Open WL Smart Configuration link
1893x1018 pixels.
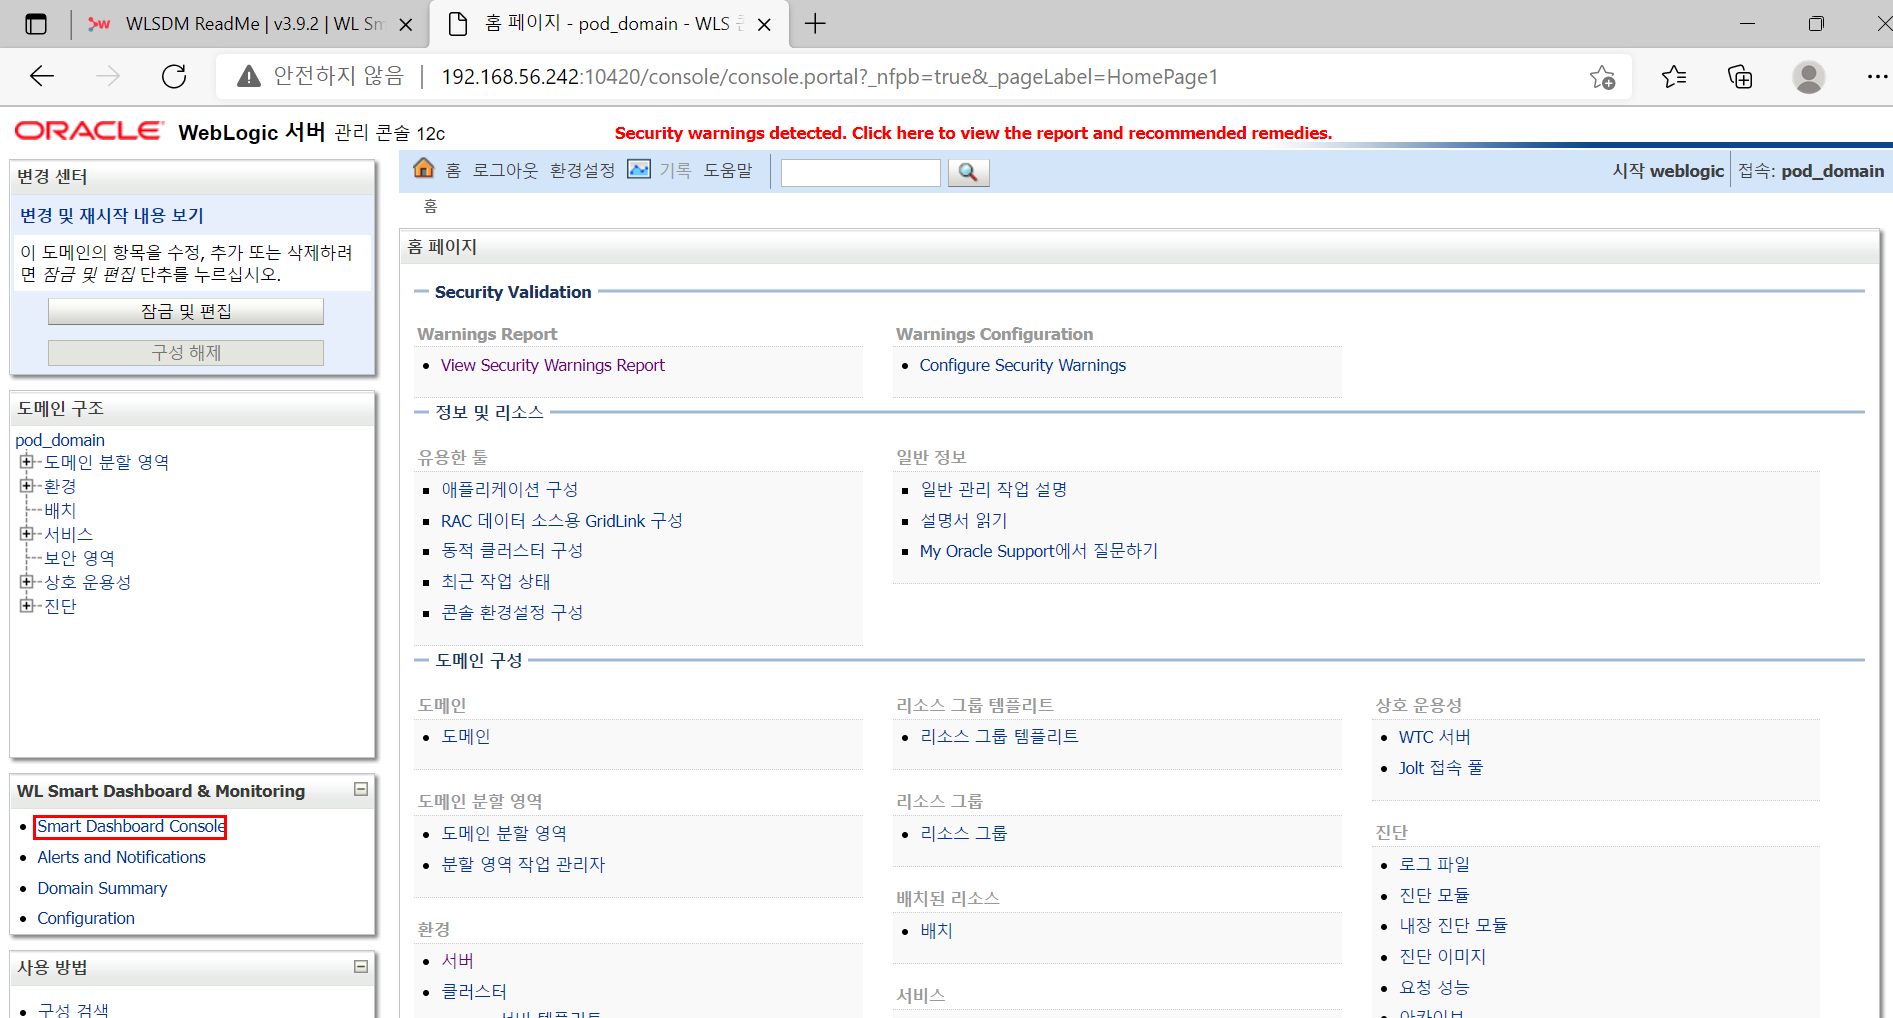click(86, 918)
